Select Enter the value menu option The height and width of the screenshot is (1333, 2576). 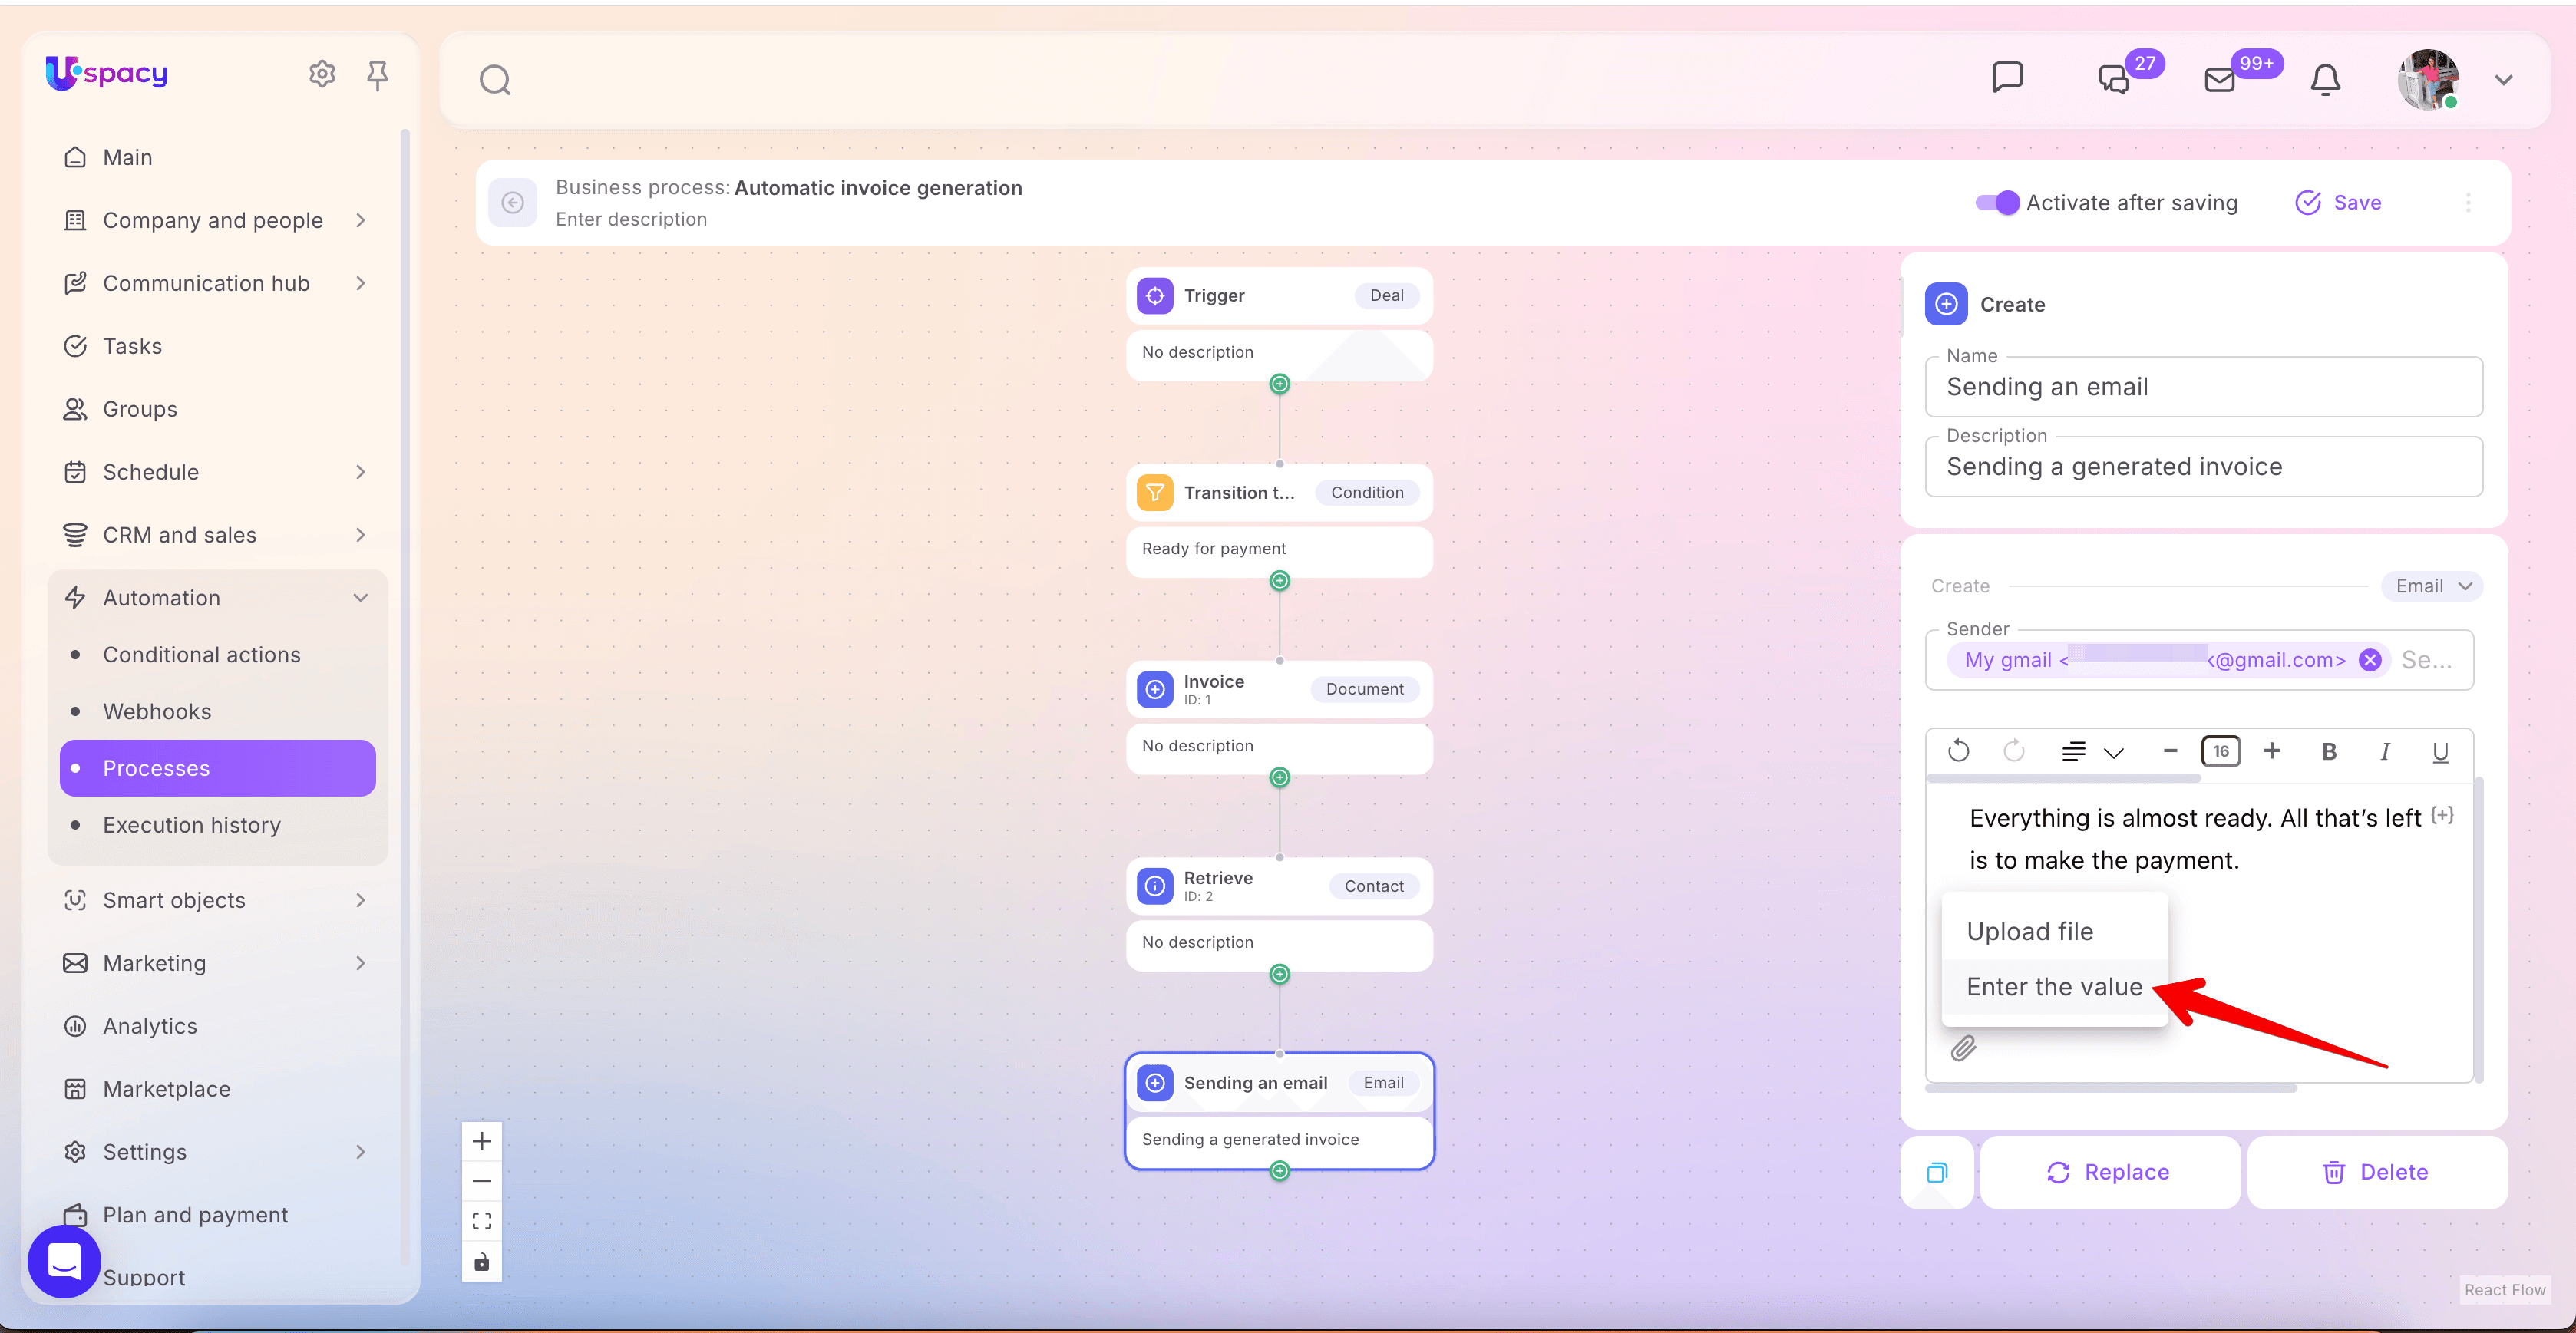click(x=2054, y=987)
